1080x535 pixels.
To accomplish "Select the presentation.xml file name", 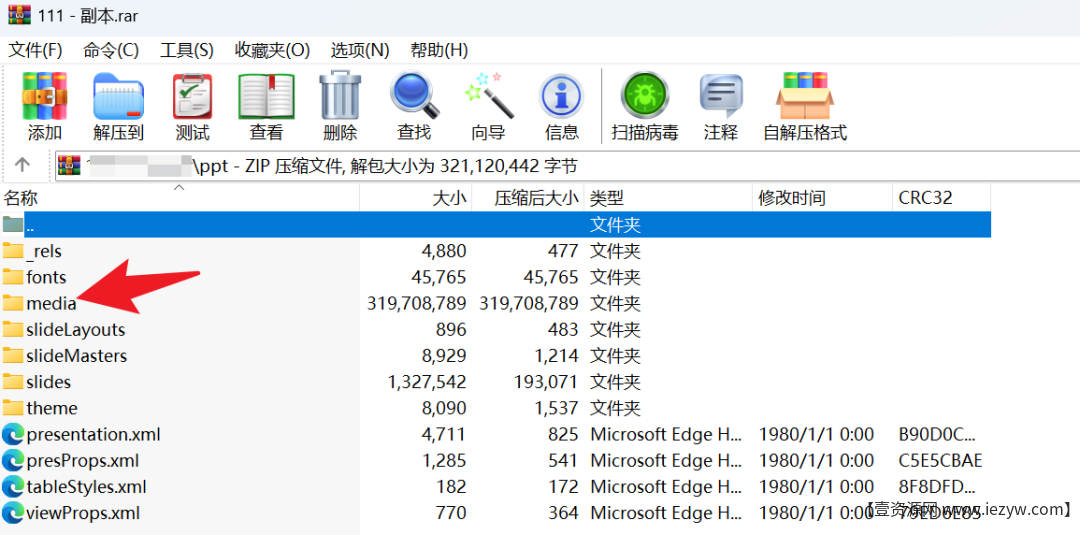I will [94, 434].
